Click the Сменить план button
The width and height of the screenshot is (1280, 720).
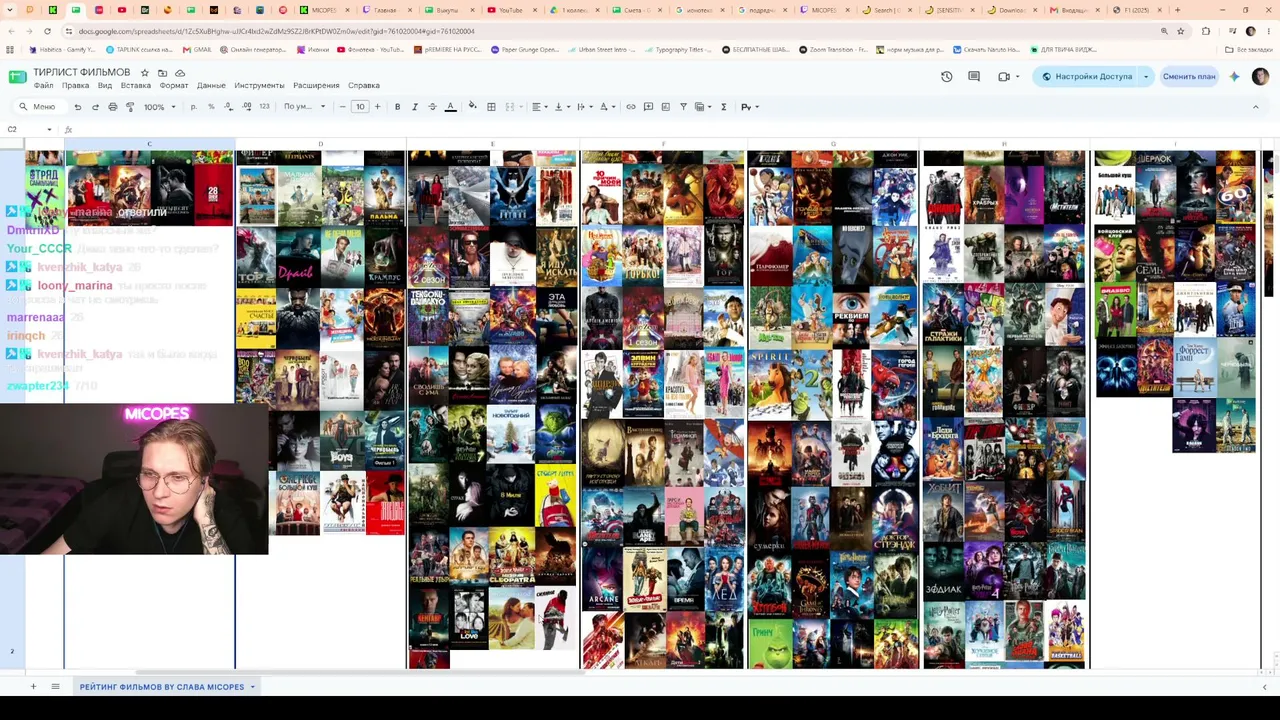click(1189, 77)
